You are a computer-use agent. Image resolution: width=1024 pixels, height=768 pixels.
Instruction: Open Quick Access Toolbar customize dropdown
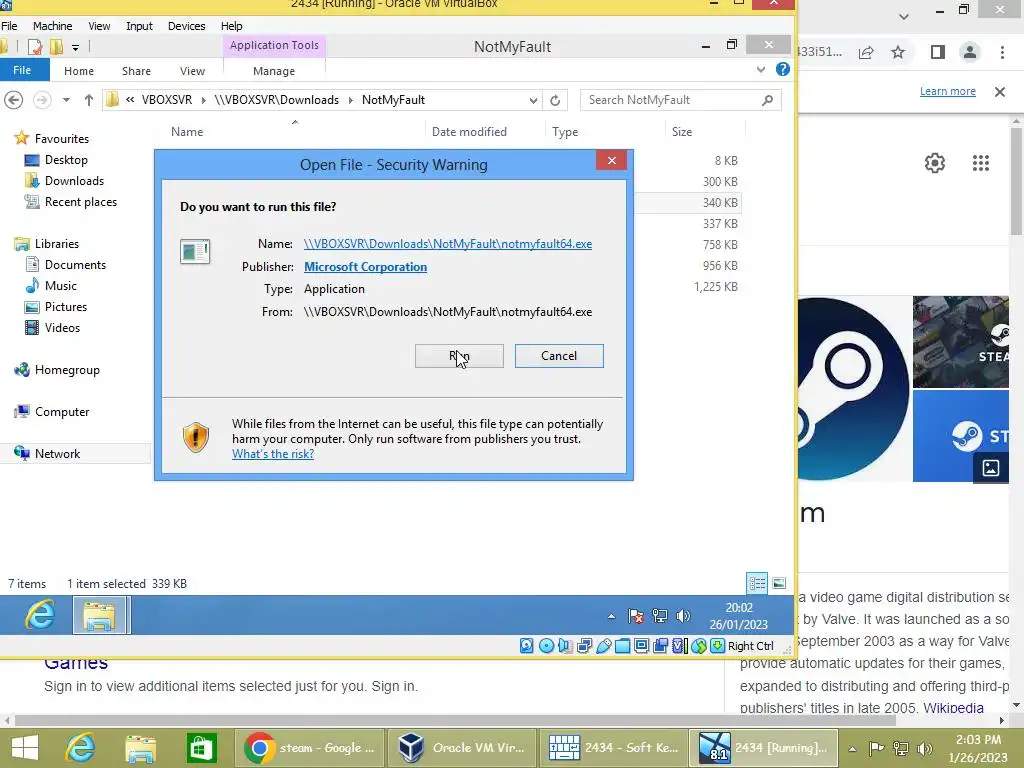(75, 47)
